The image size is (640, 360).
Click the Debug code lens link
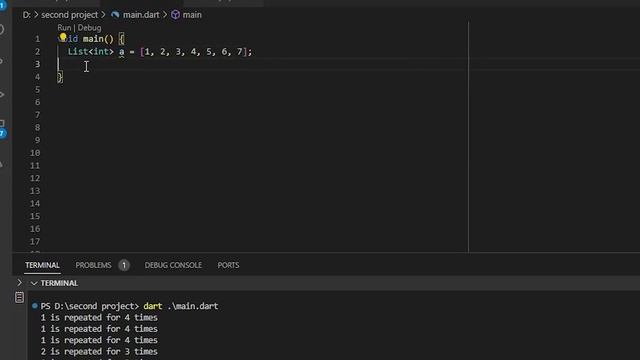click(89, 28)
